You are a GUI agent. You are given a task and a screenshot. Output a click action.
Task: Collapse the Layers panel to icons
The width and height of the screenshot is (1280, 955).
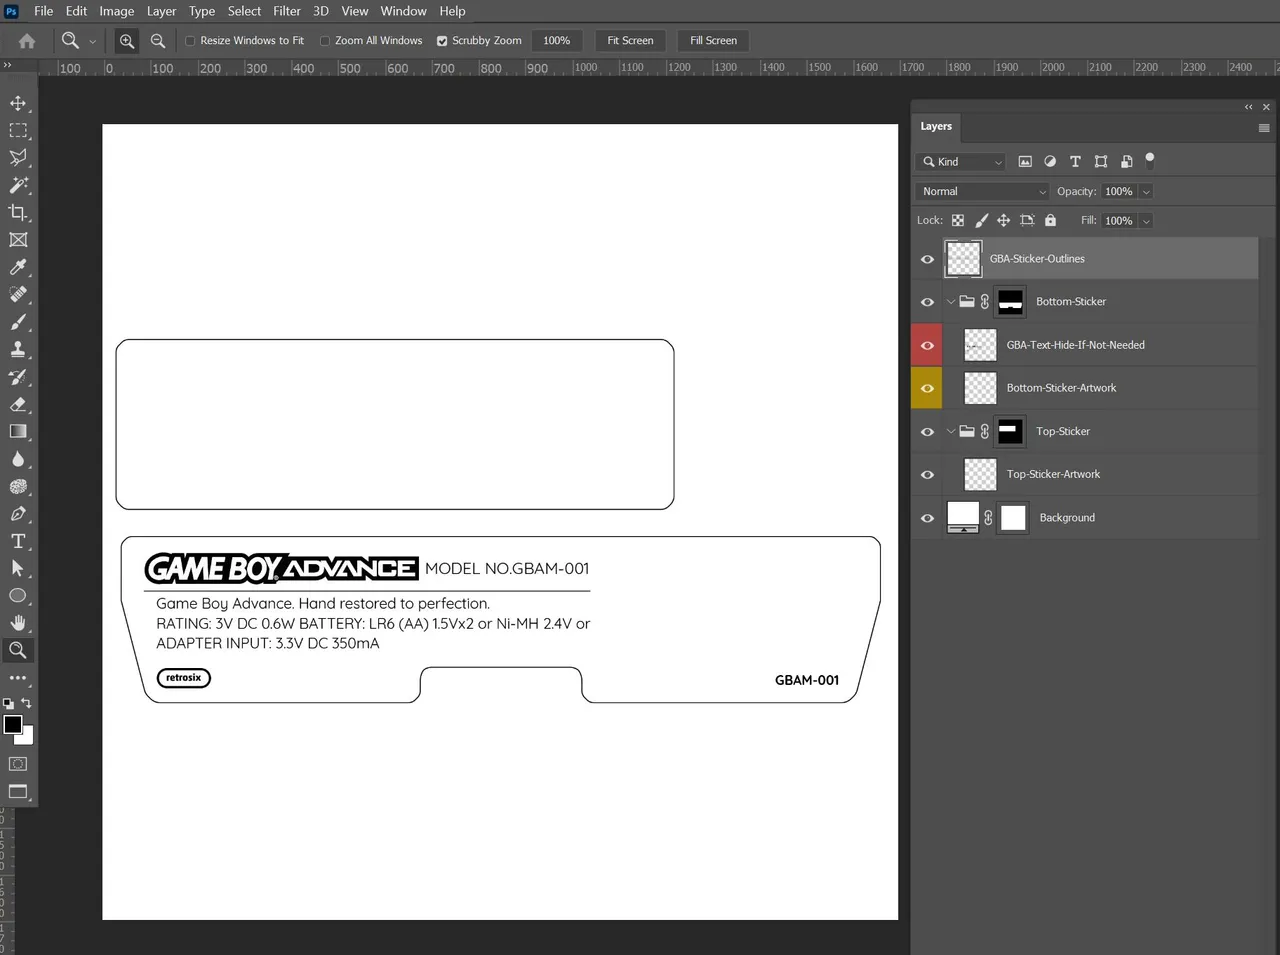(1248, 107)
